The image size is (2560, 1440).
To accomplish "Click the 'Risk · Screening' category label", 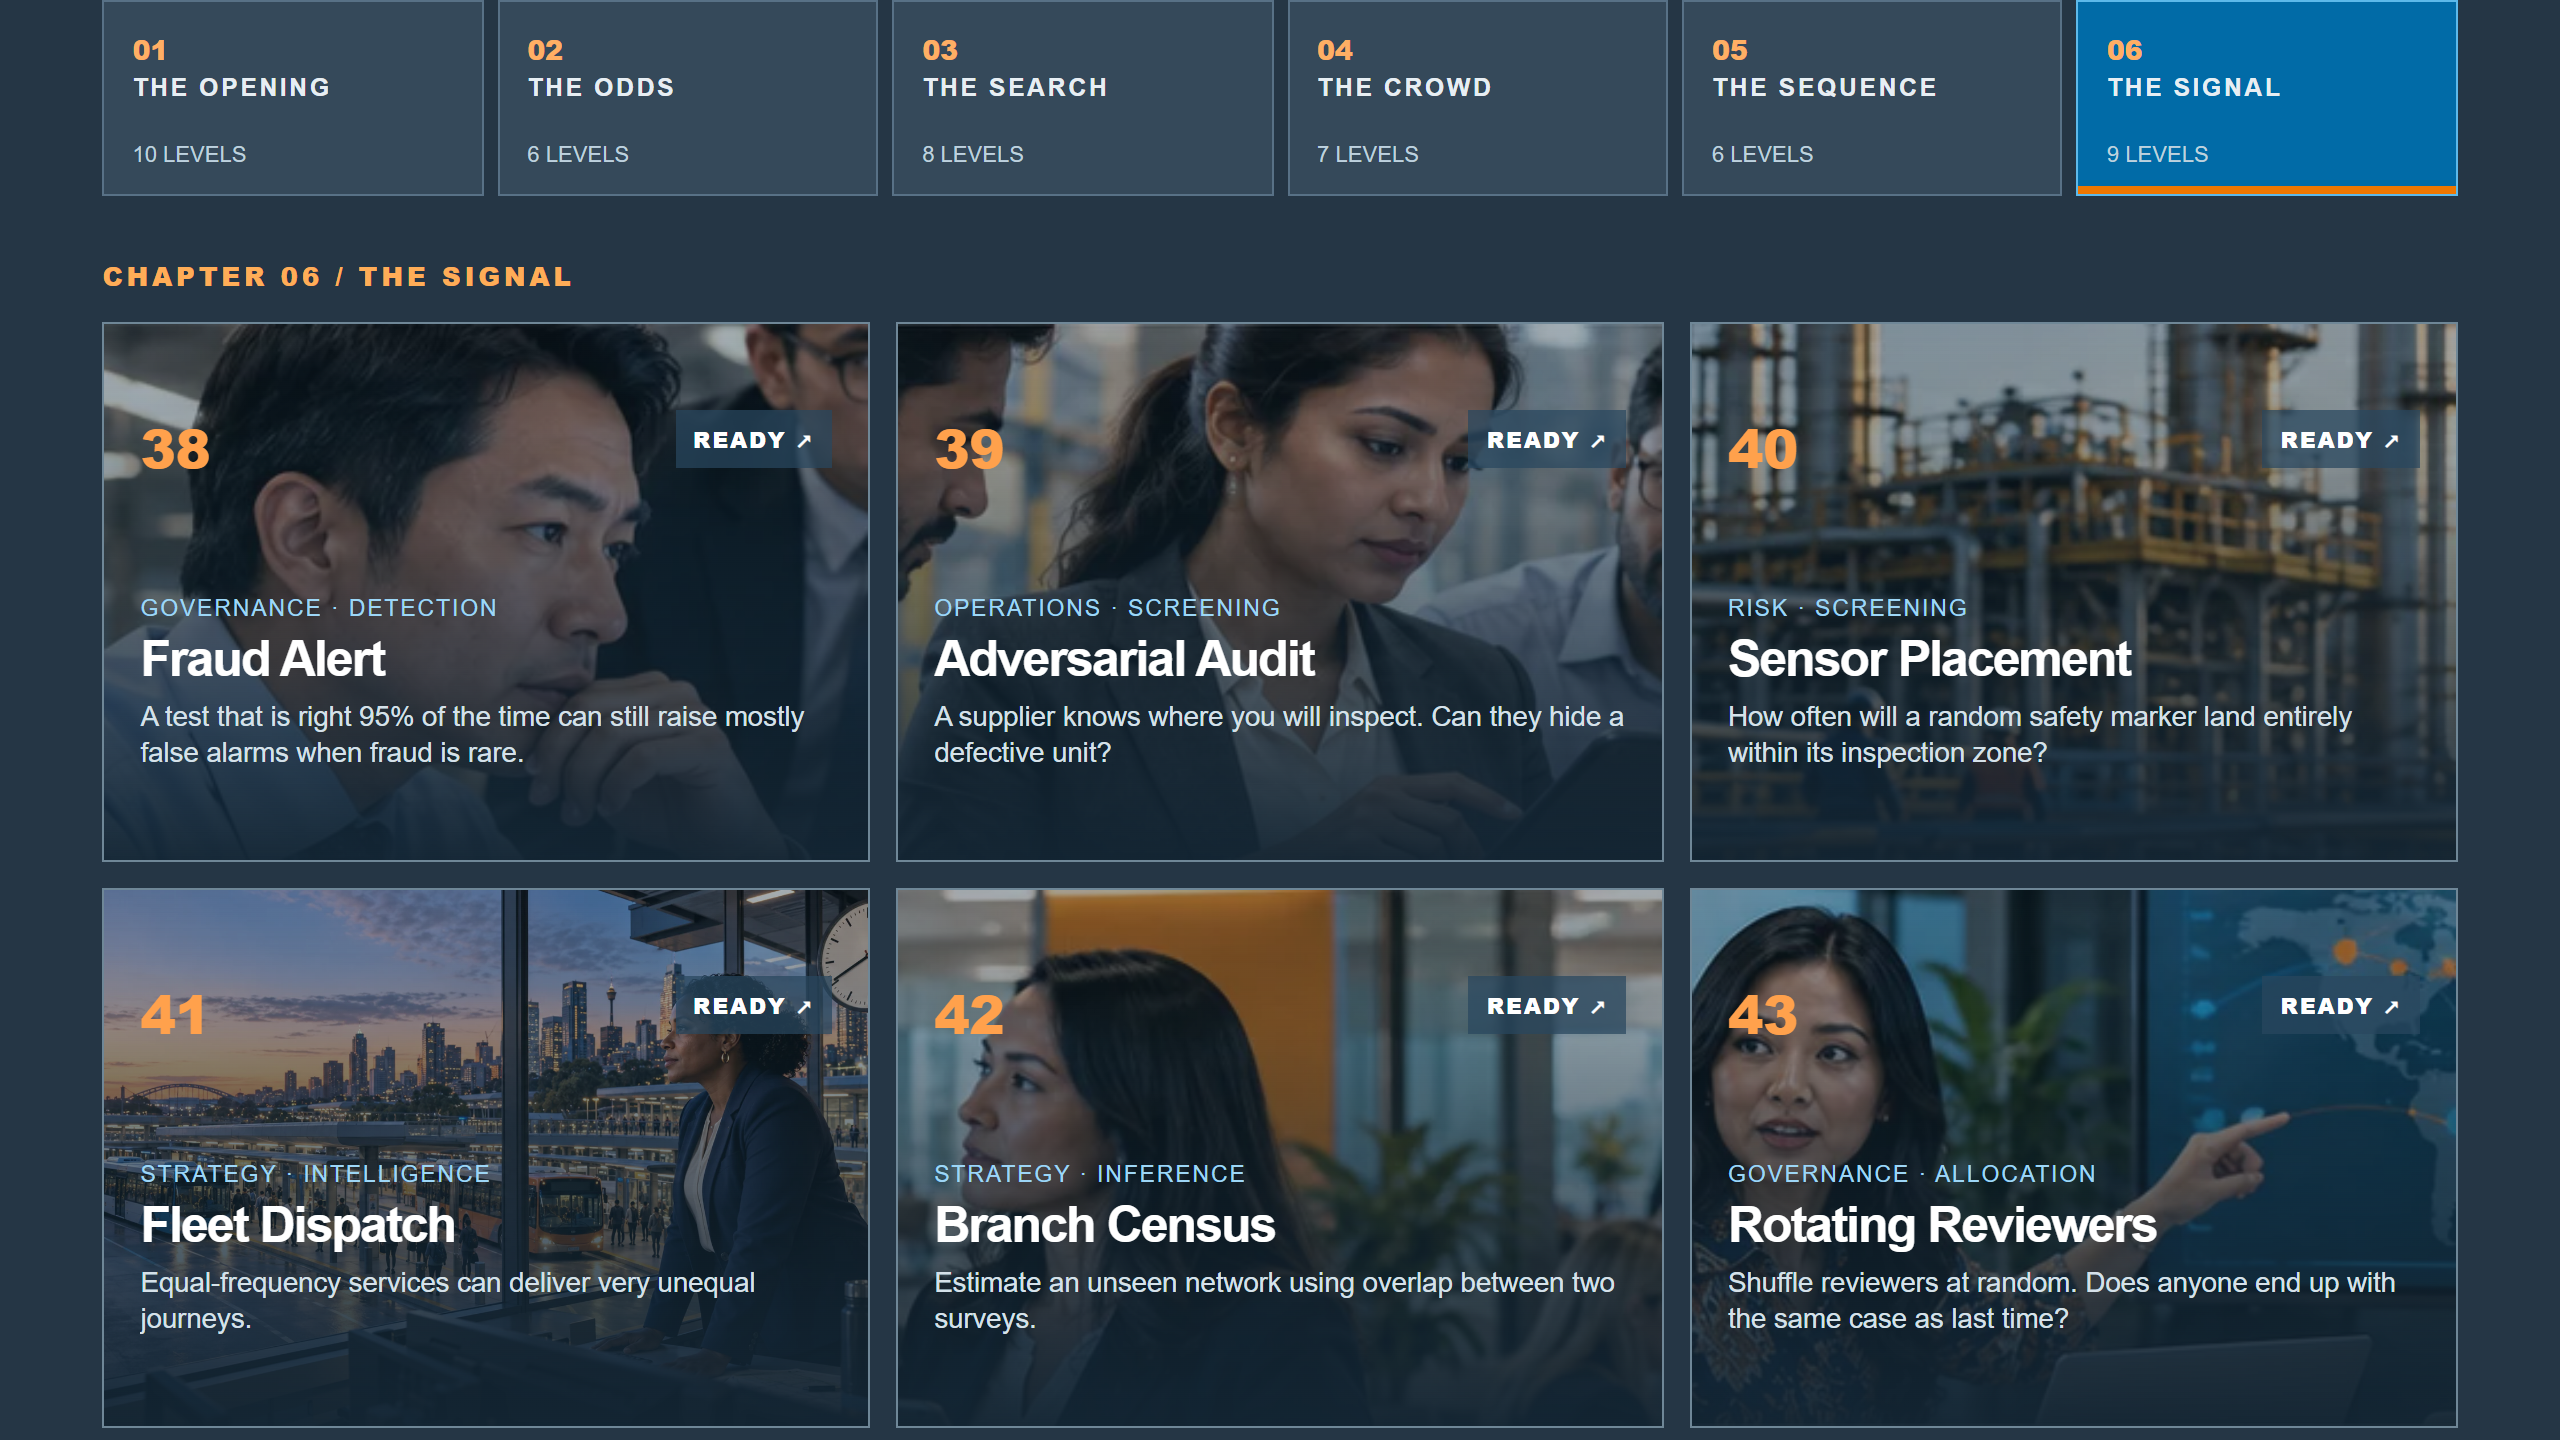I will click(1847, 608).
